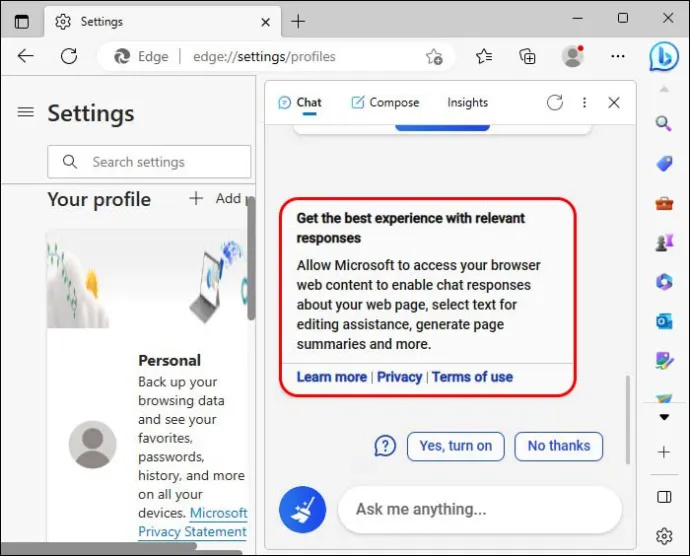Close the Bing Chat sidebar pane
The image size is (690, 556).
[x=614, y=103]
